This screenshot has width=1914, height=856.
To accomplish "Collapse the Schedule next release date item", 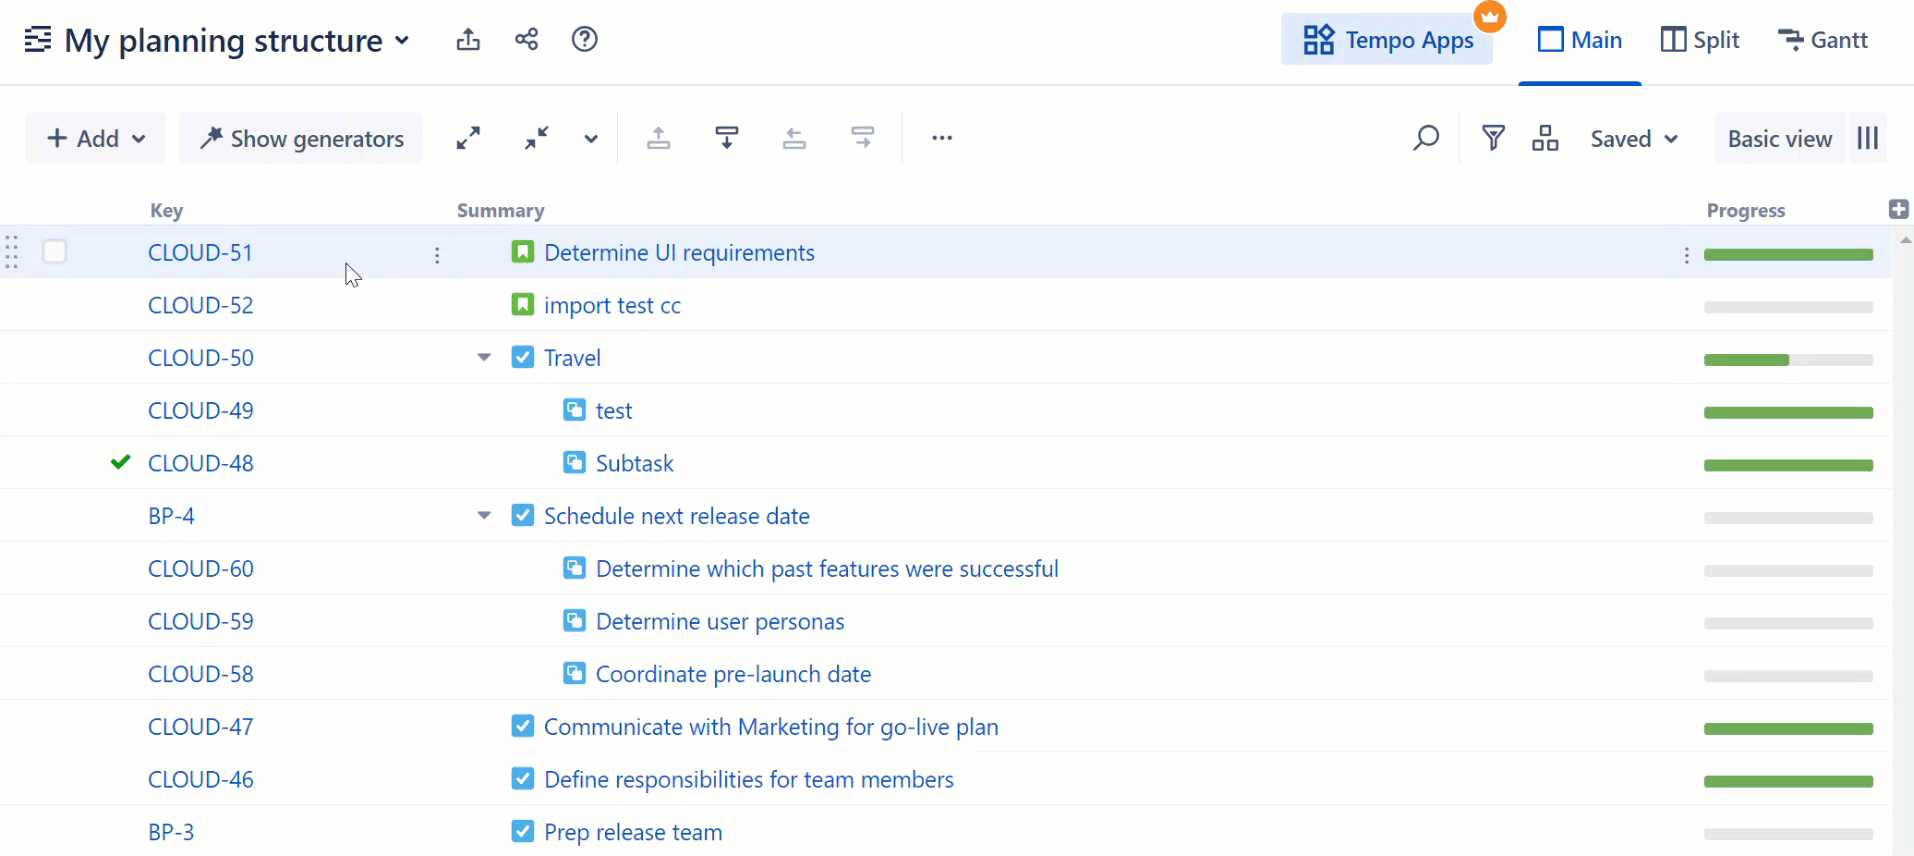I will (x=484, y=516).
